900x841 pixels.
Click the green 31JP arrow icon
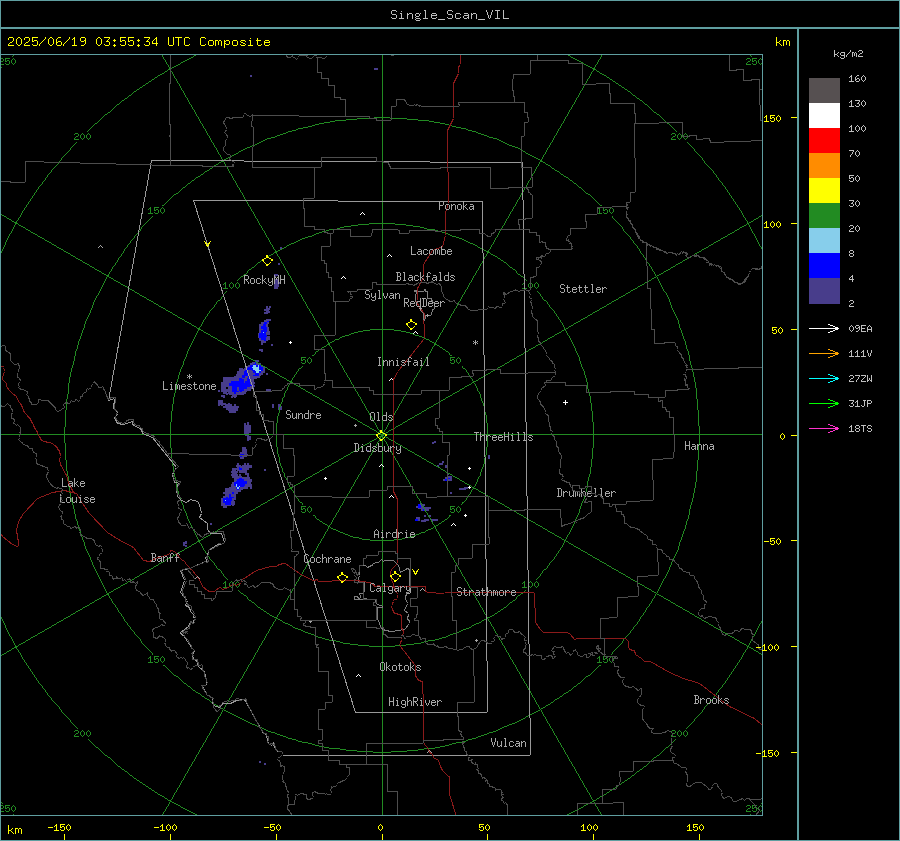coord(824,404)
